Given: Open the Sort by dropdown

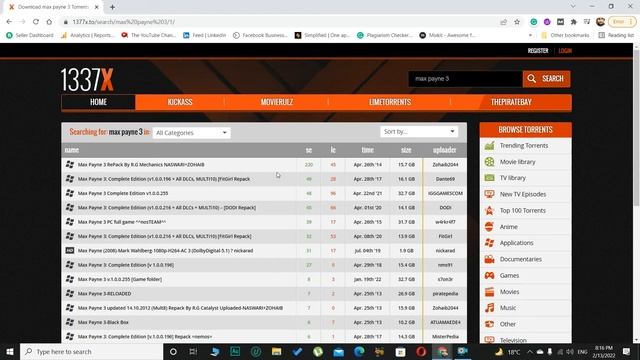Looking at the screenshot, I should point(419,131).
